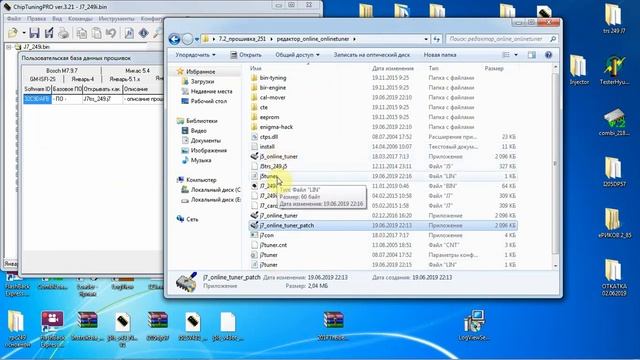Image resolution: width=640 pixels, height=360 pixels.
Task: Open the view options dropdown arrow
Action: point(516,55)
